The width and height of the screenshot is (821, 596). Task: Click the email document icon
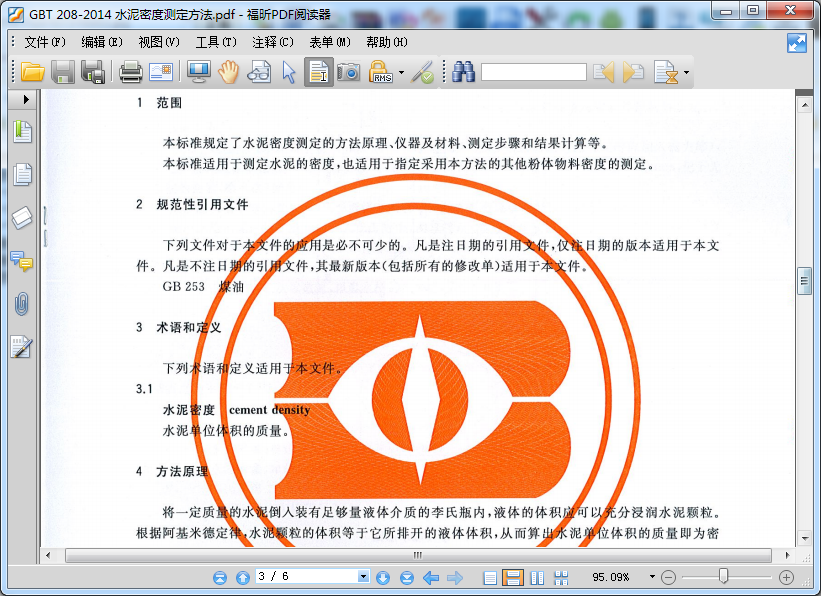161,72
